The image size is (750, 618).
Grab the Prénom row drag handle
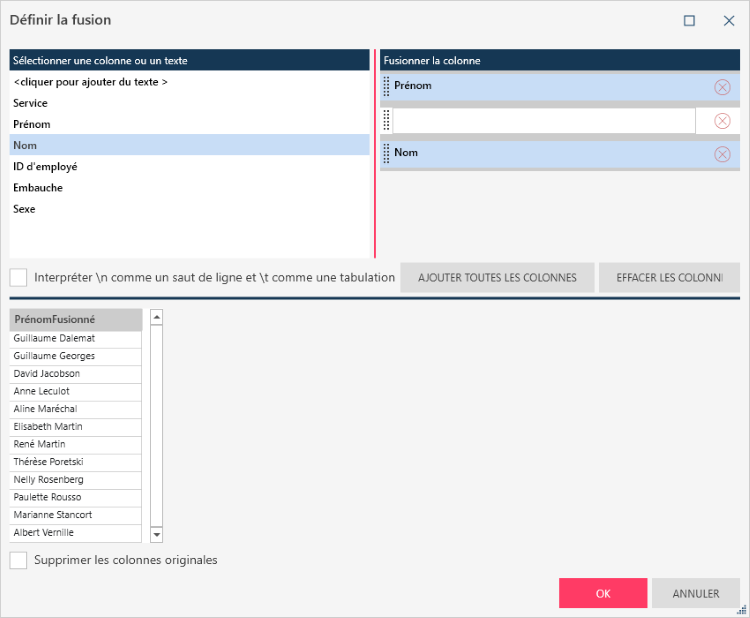(x=387, y=86)
